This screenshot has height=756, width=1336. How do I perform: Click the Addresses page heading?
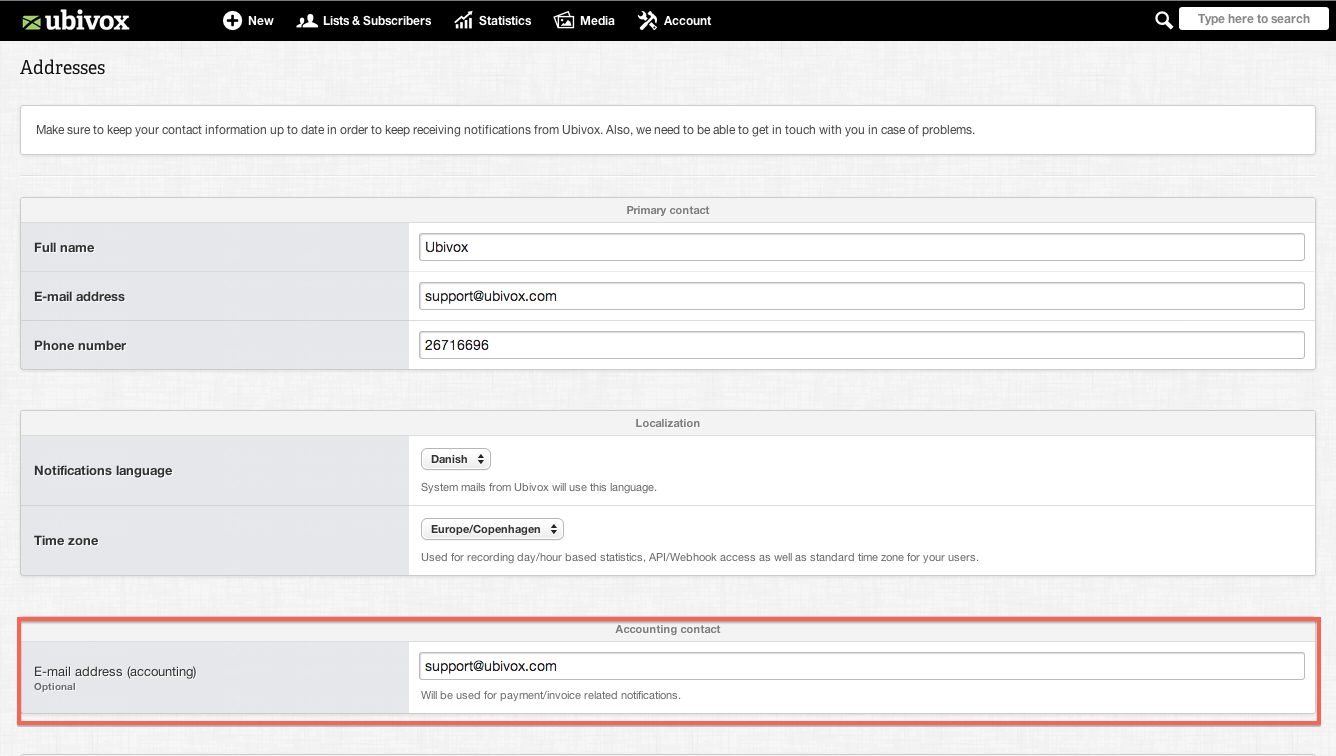point(62,68)
